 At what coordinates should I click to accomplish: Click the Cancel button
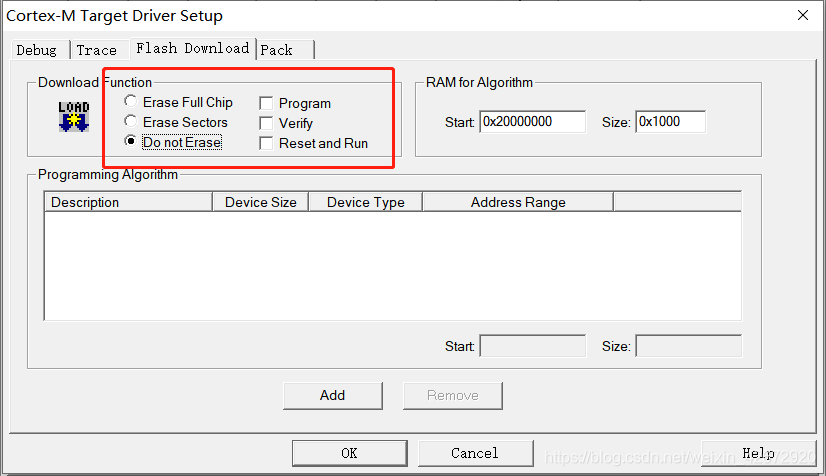pos(475,453)
